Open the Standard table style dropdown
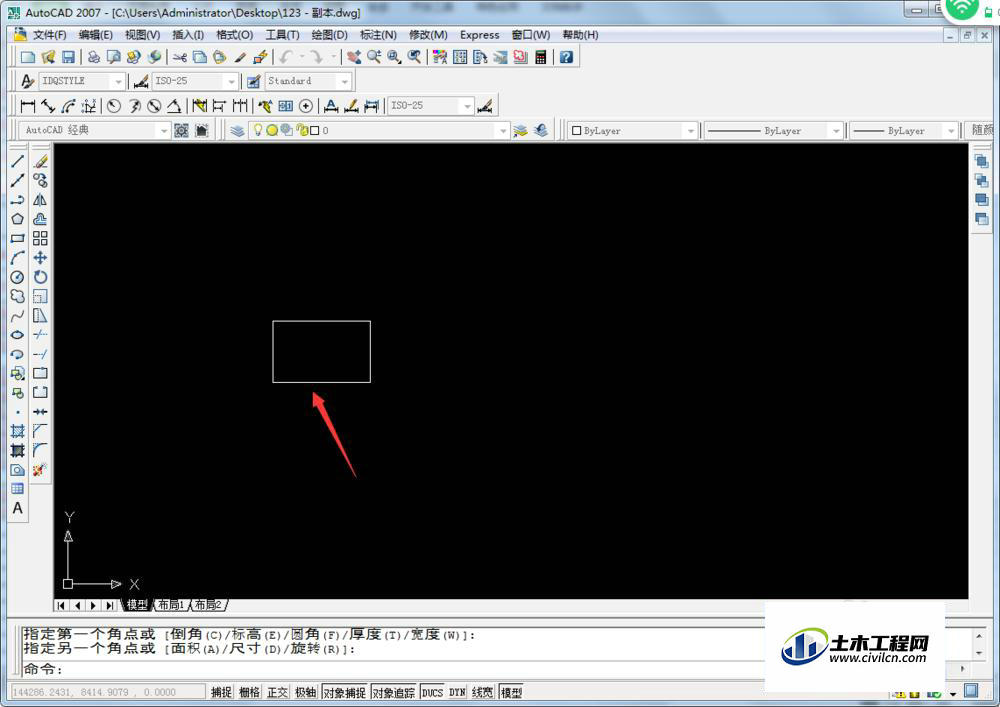1000x707 pixels. point(344,82)
